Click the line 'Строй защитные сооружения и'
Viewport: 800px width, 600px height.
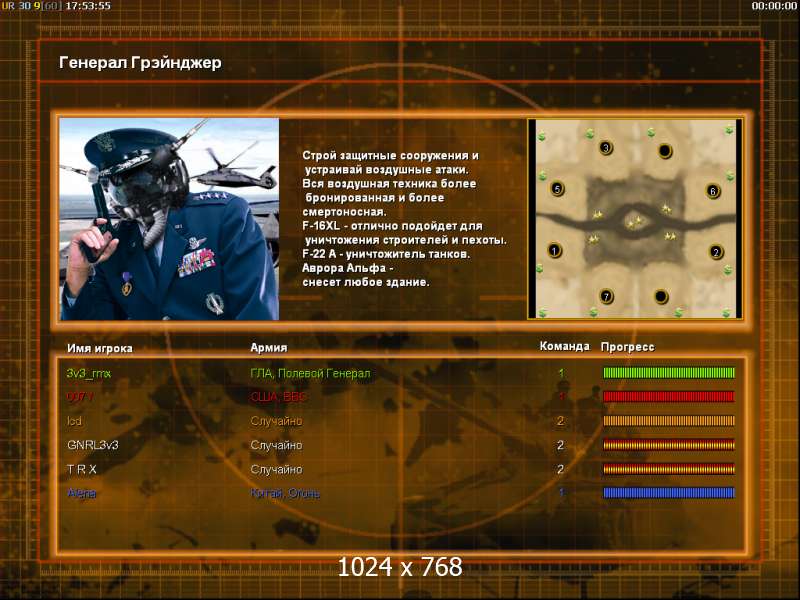pos(390,156)
